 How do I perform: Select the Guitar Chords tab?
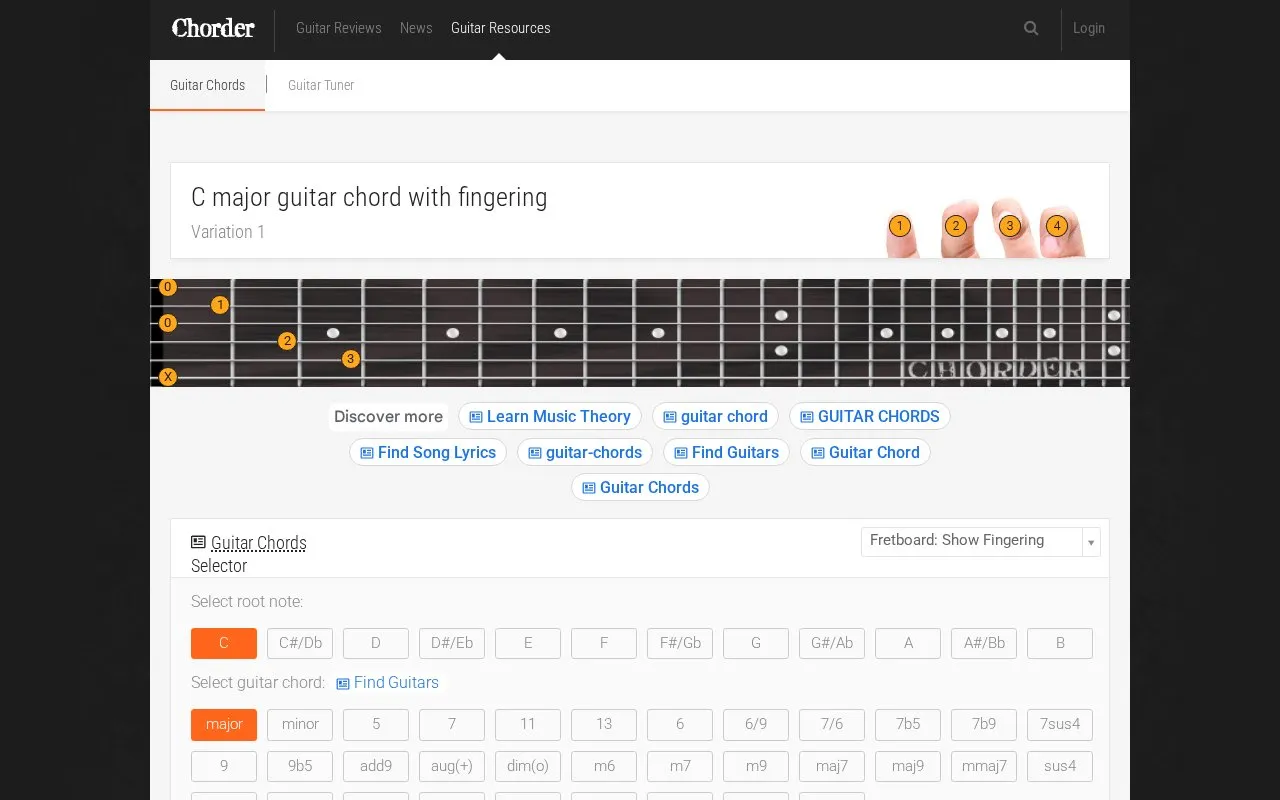point(208,85)
